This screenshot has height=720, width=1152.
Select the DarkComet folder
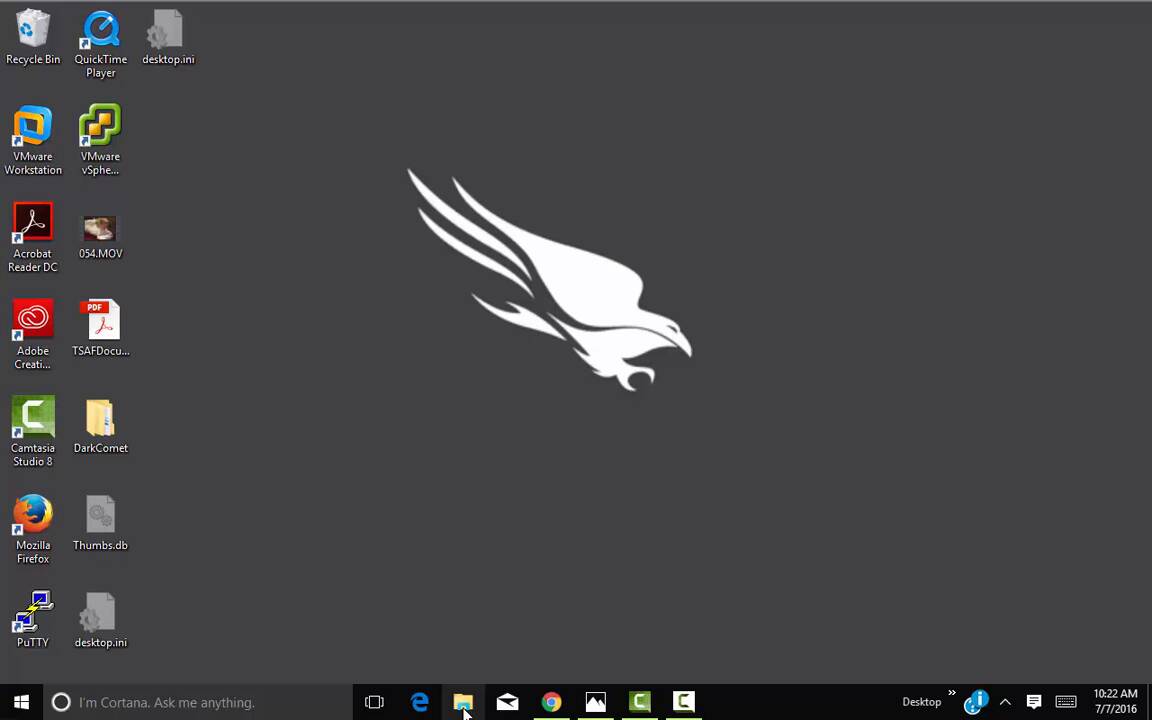pos(101,426)
